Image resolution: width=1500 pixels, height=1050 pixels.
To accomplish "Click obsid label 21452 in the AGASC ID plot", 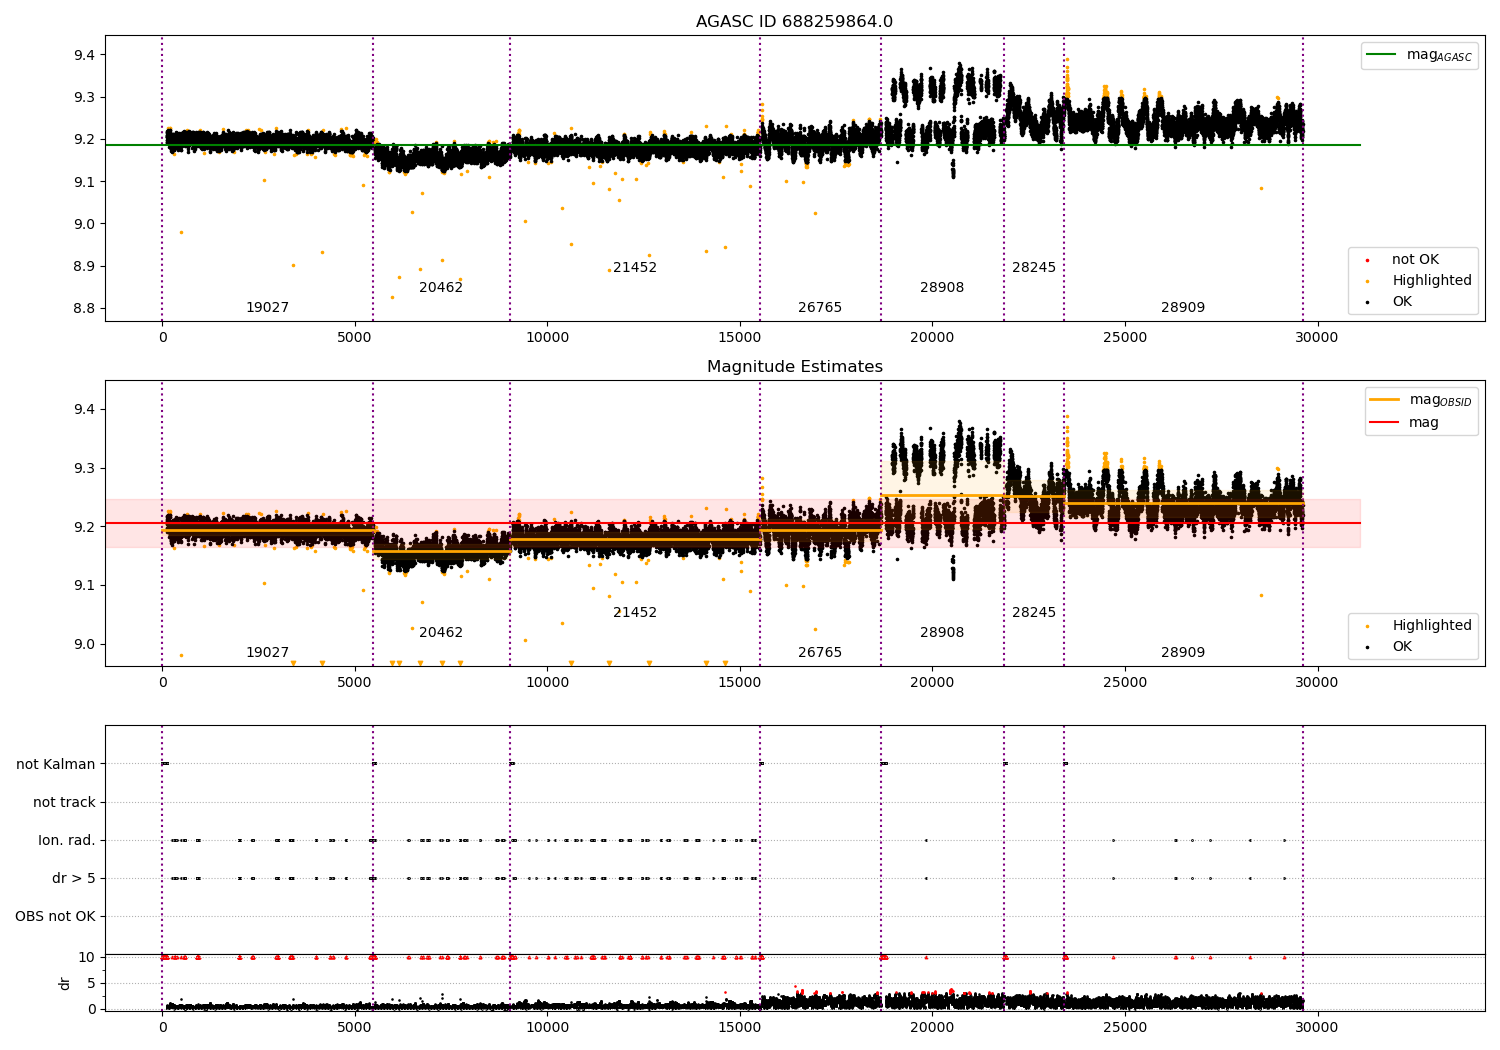I will [x=635, y=268].
